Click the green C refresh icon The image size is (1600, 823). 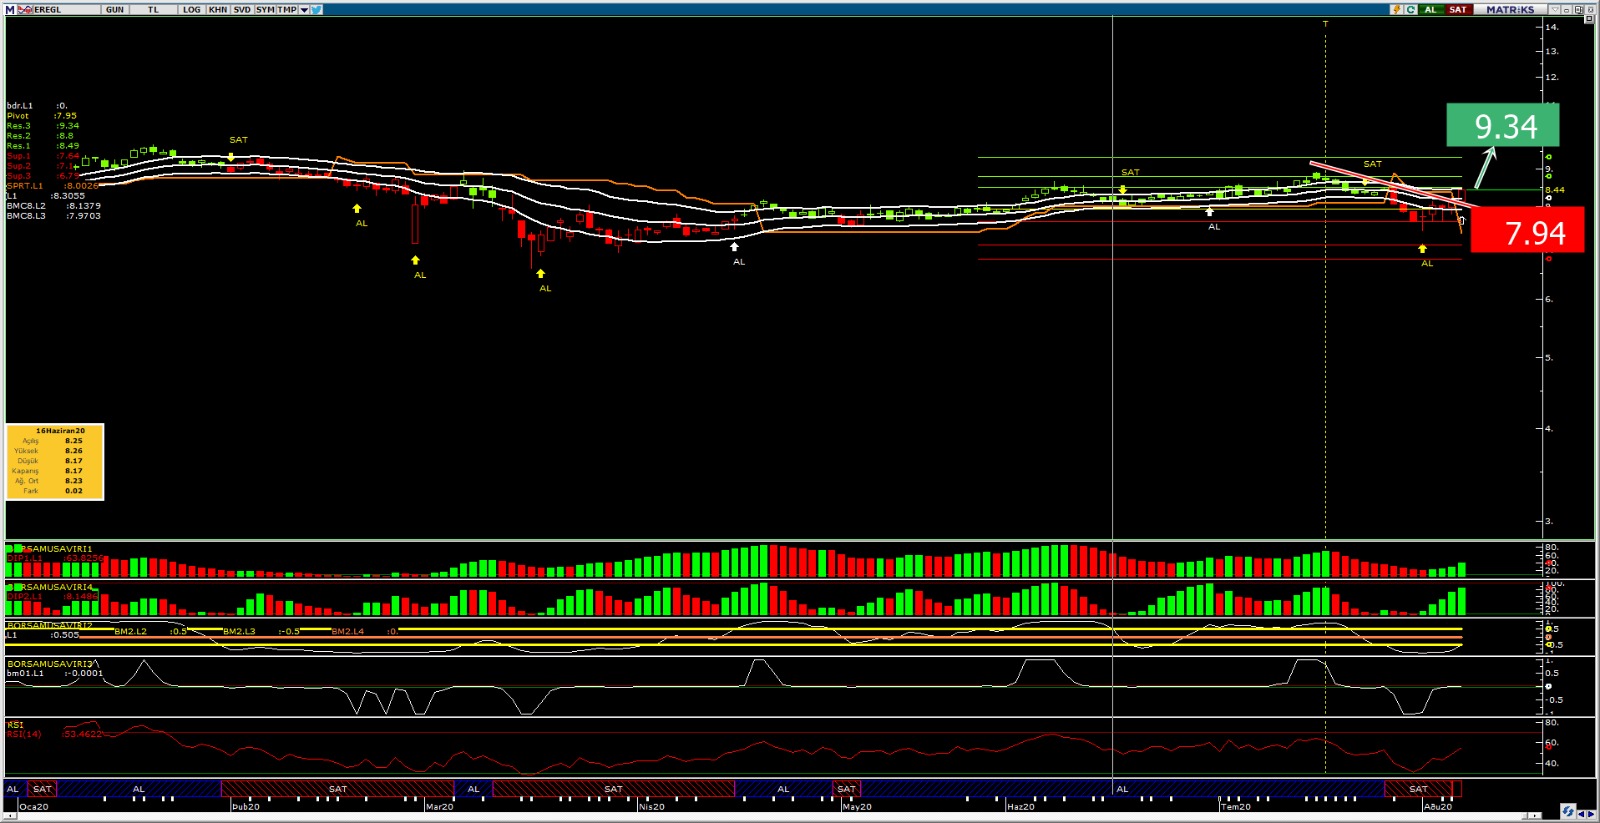1410,9
